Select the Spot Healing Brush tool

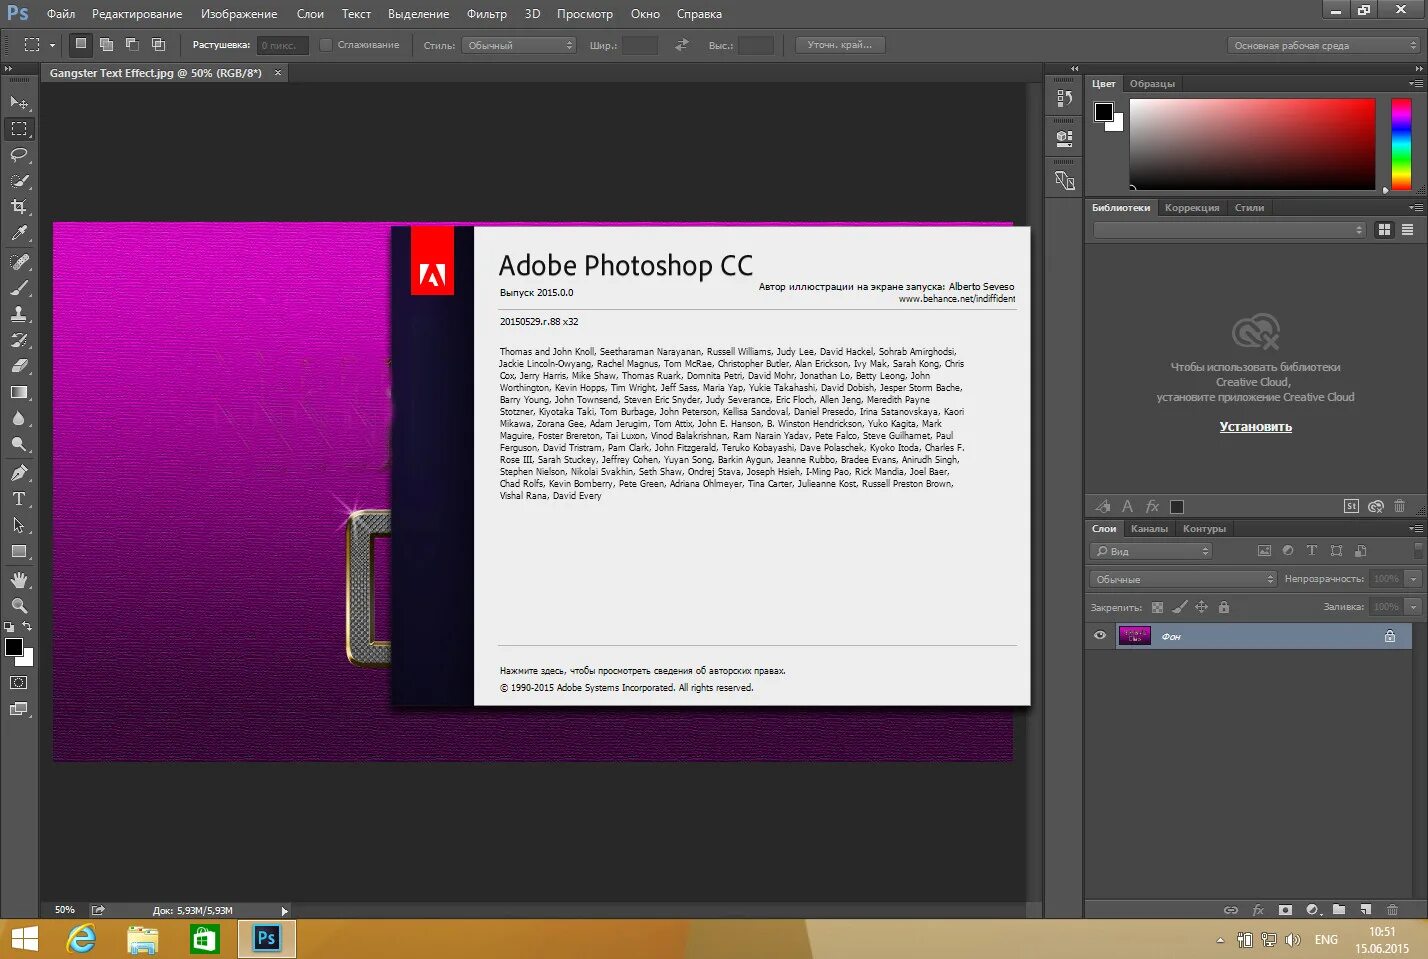[x=19, y=262]
